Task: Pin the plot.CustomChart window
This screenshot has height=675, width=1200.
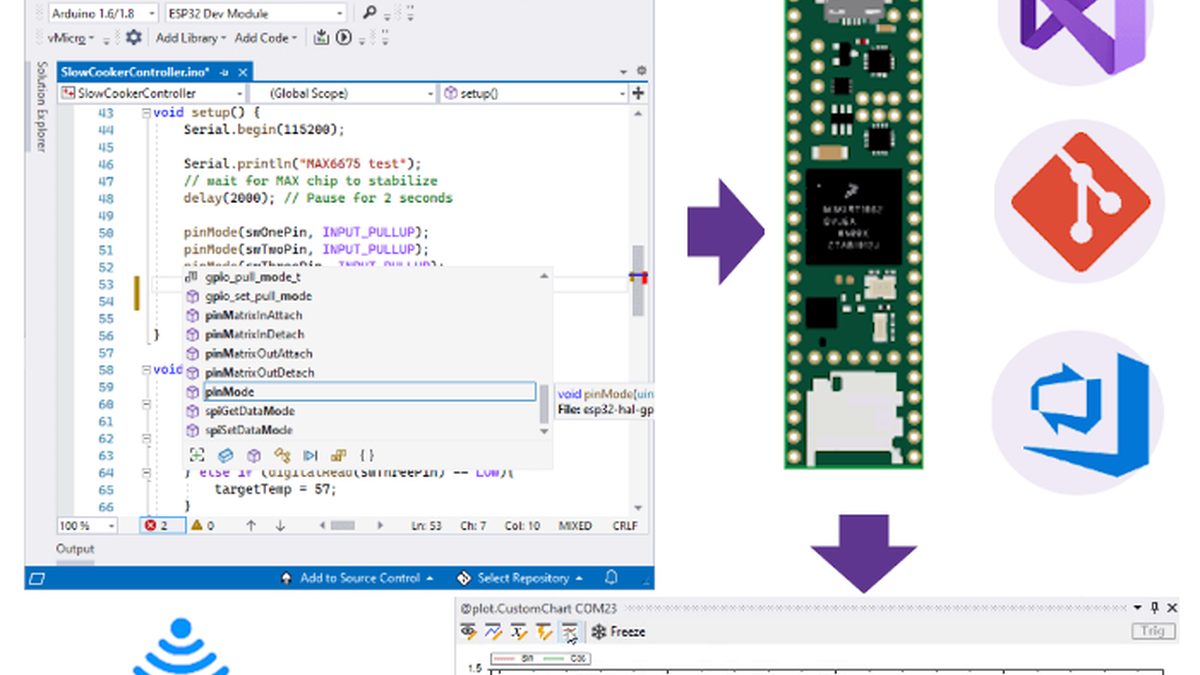Action: click(x=1156, y=607)
